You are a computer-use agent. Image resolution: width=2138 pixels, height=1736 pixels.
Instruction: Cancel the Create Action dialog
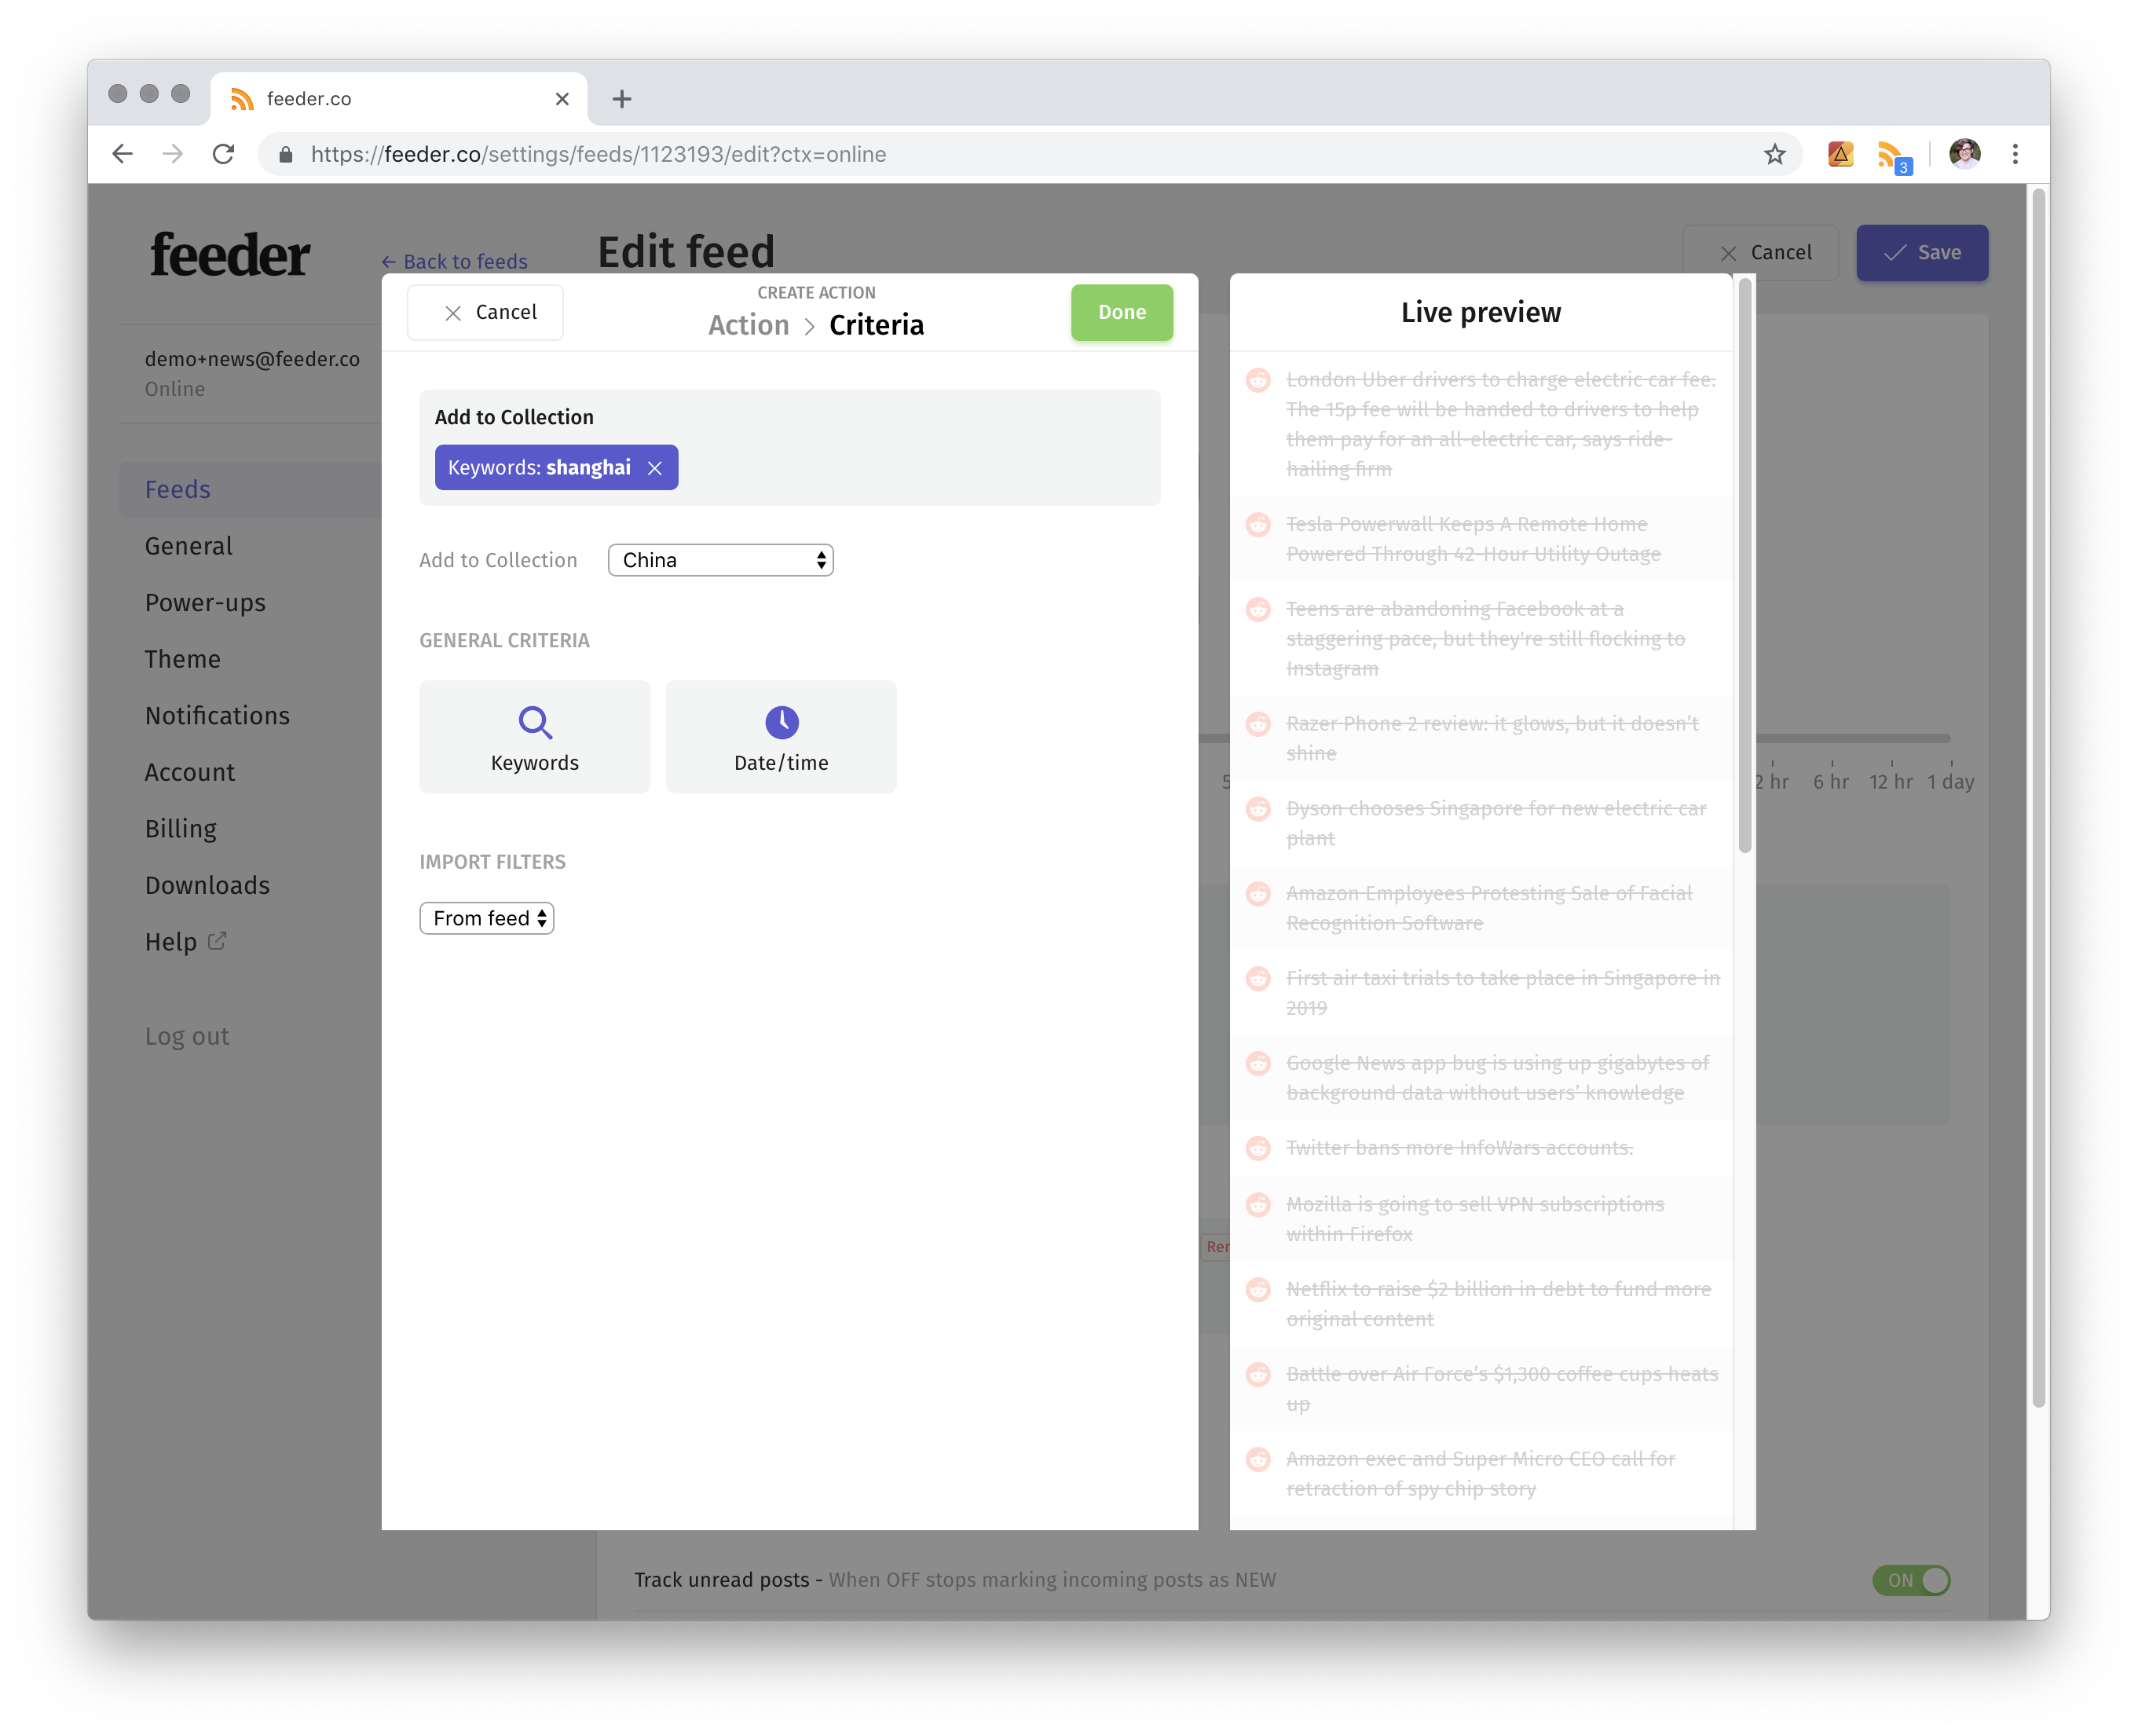pos(485,312)
